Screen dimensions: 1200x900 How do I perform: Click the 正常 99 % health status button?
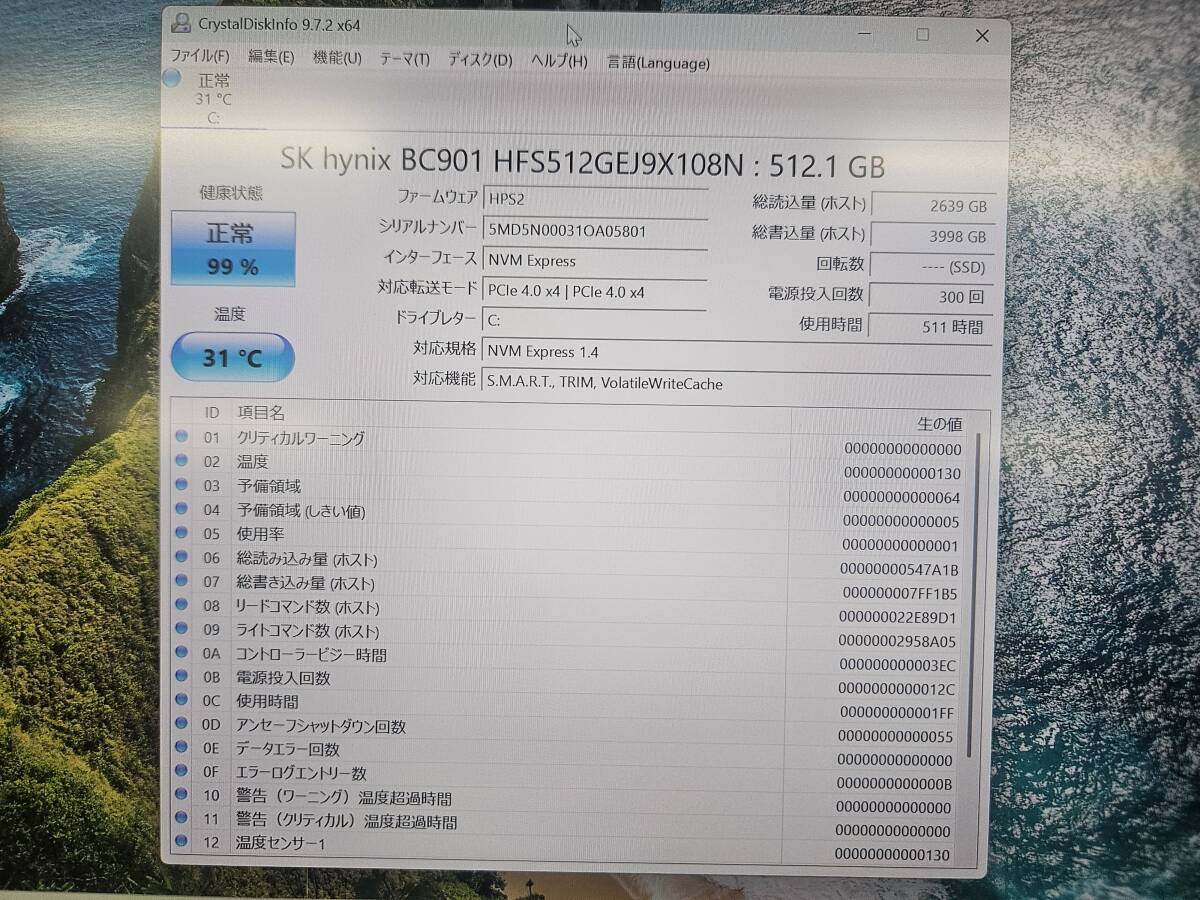pyautogui.click(x=233, y=248)
